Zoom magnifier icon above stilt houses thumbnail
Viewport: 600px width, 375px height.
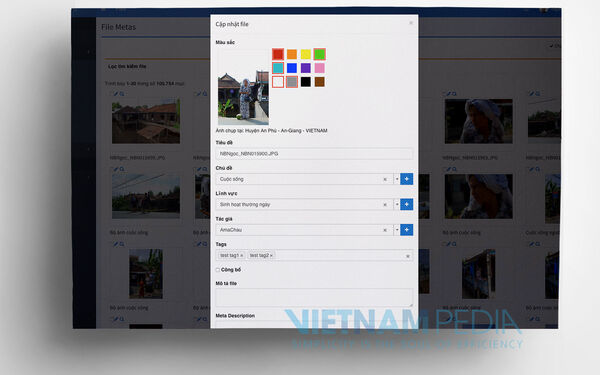122,94
